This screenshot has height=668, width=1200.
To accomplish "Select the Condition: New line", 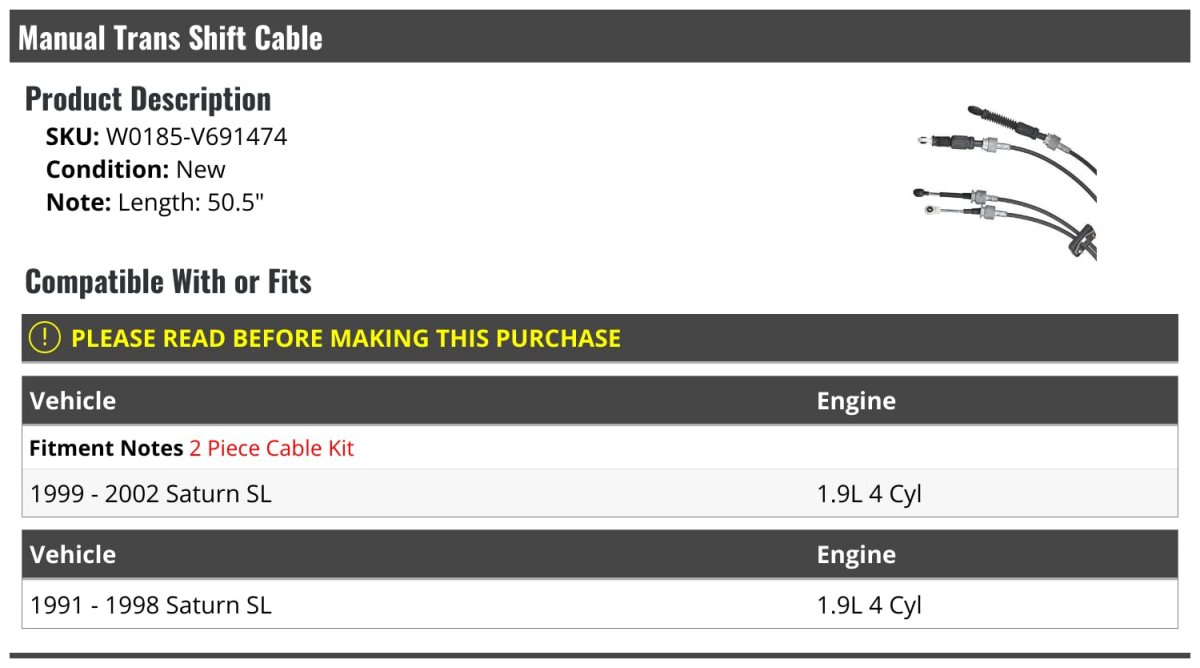I will (136, 169).
